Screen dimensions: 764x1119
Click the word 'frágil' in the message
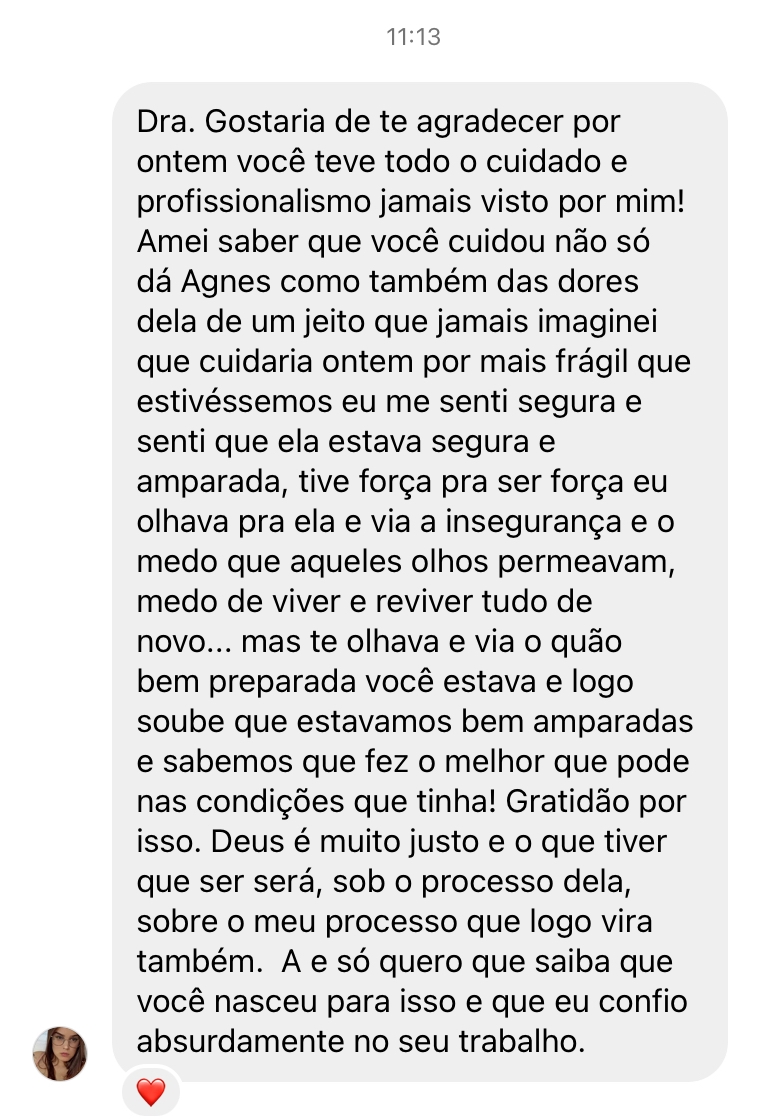coord(591,363)
